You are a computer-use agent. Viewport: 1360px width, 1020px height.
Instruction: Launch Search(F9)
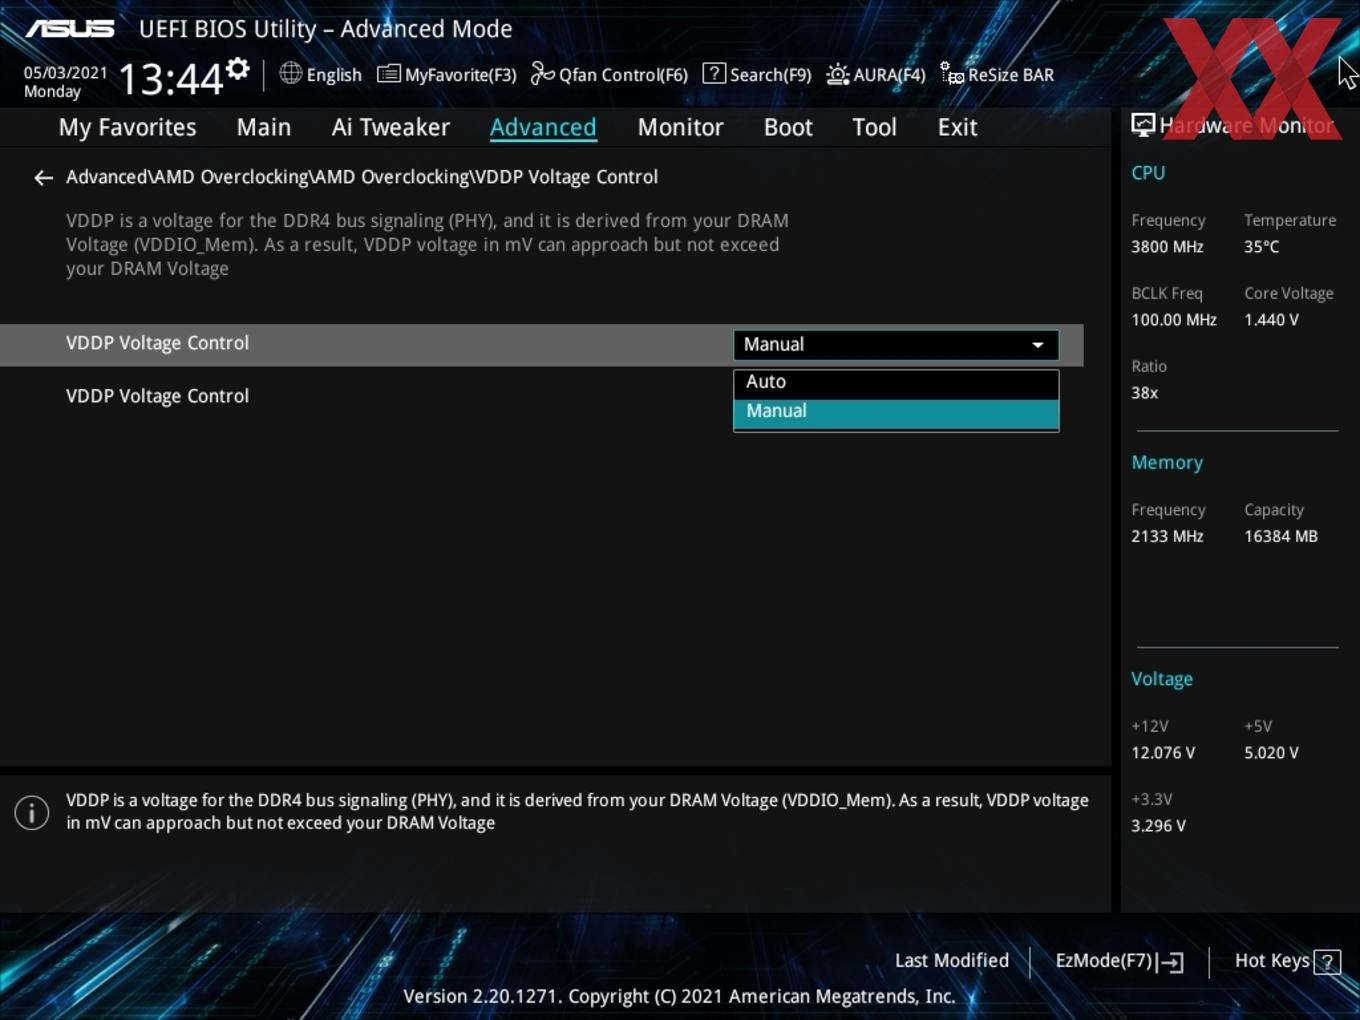(757, 74)
